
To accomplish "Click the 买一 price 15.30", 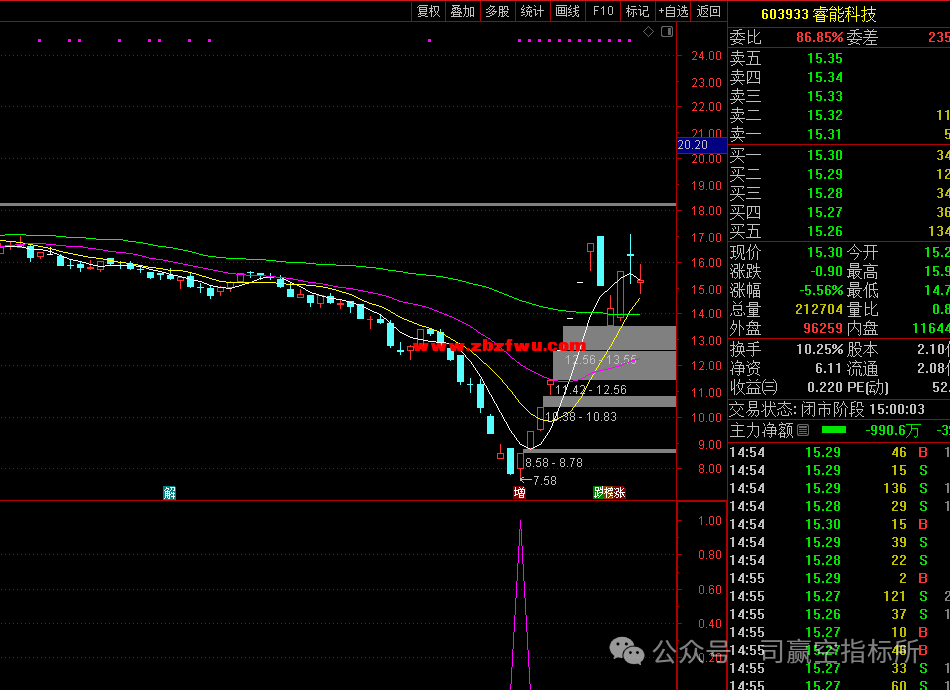I will [825, 155].
